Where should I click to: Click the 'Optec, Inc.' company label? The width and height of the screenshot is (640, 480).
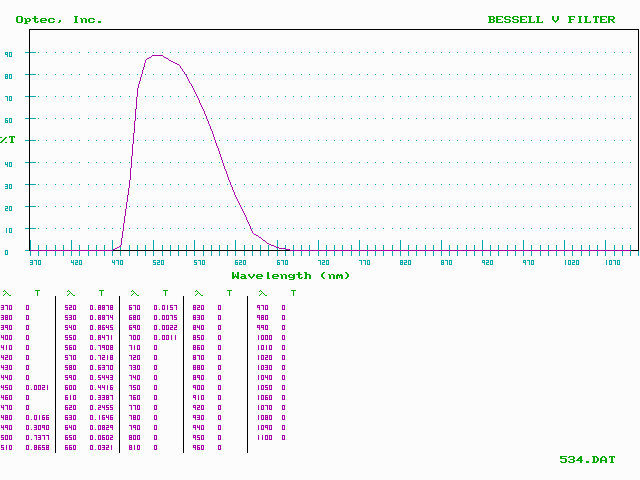click(59, 19)
